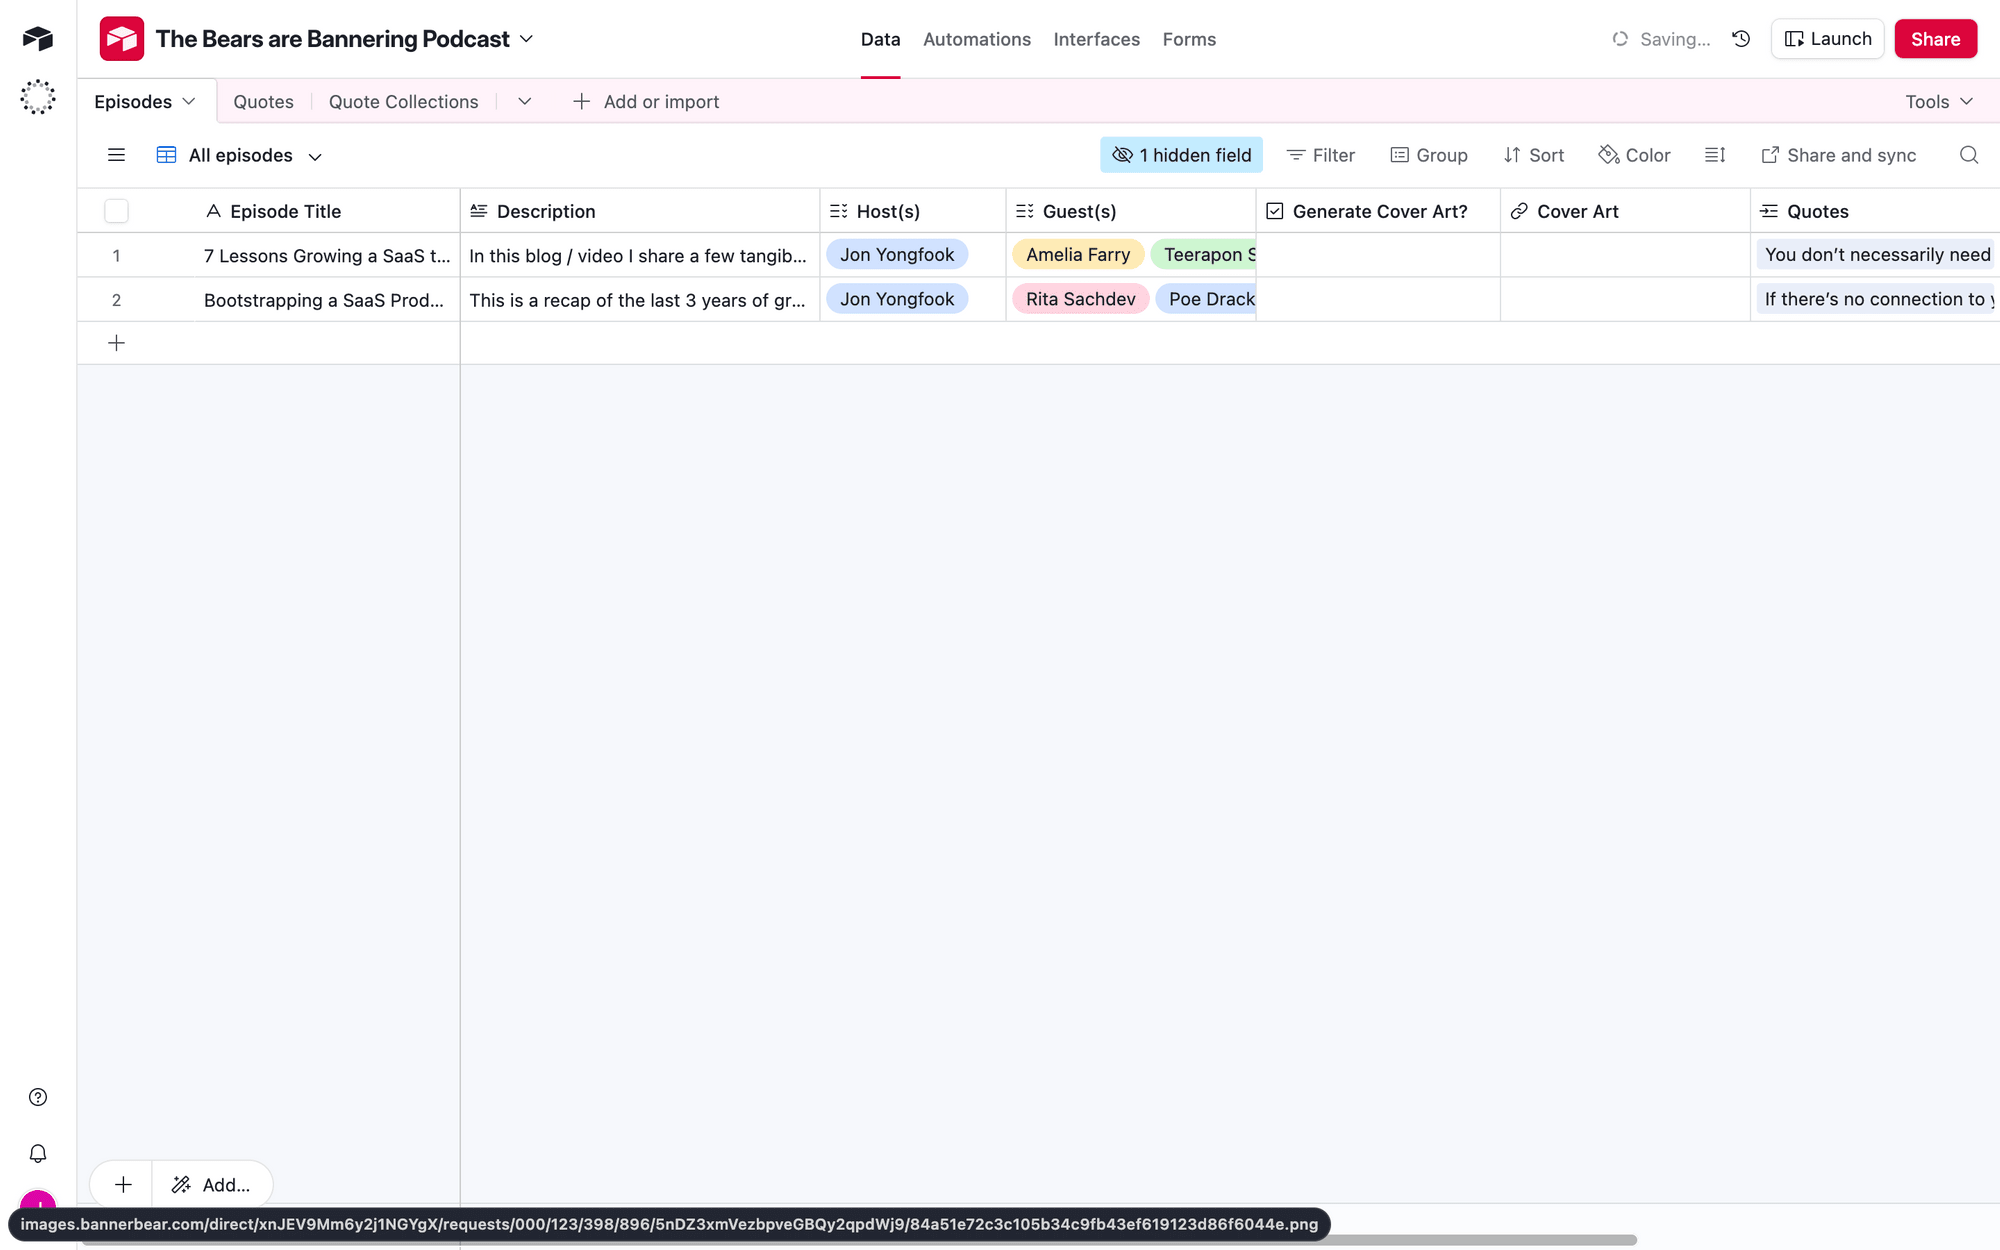
Task: Click the horizontal scrollbar at bottom
Action: pyautogui.click(x=1480, y=1240)
